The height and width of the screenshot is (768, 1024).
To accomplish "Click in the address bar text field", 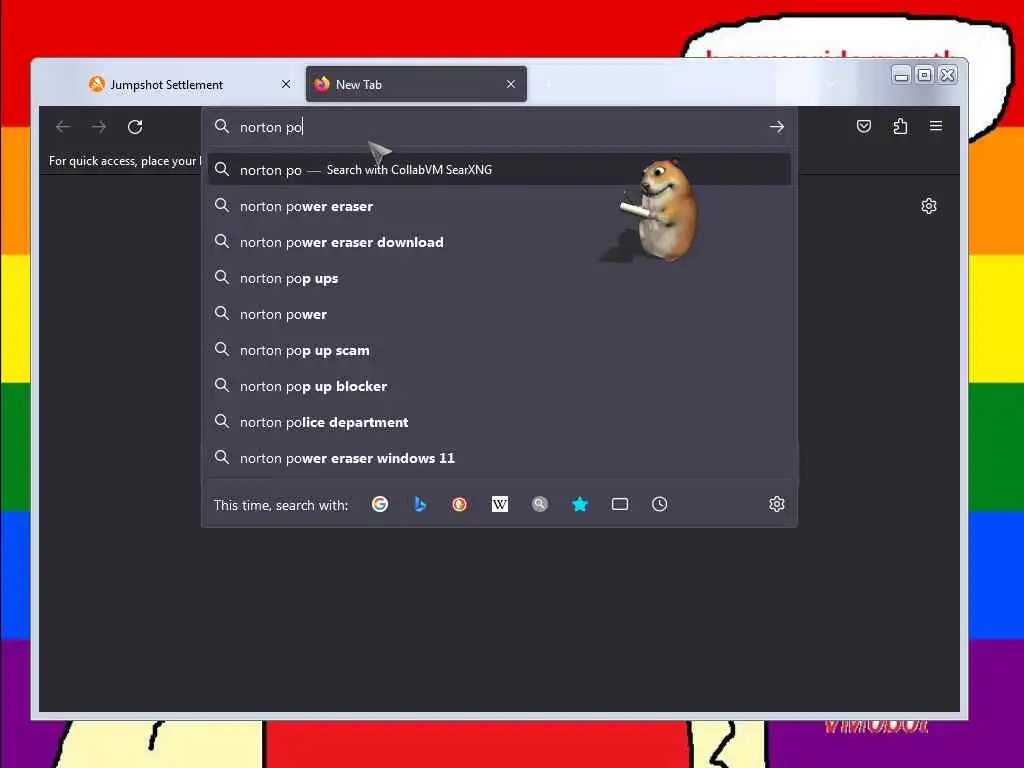I will pyautogui.click(x=500, y=127).
